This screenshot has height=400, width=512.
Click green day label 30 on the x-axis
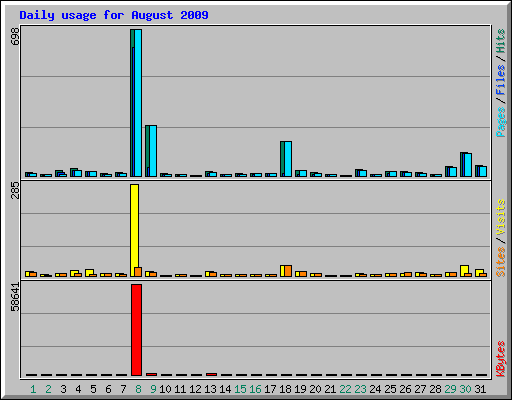click(x=465, y=389)
